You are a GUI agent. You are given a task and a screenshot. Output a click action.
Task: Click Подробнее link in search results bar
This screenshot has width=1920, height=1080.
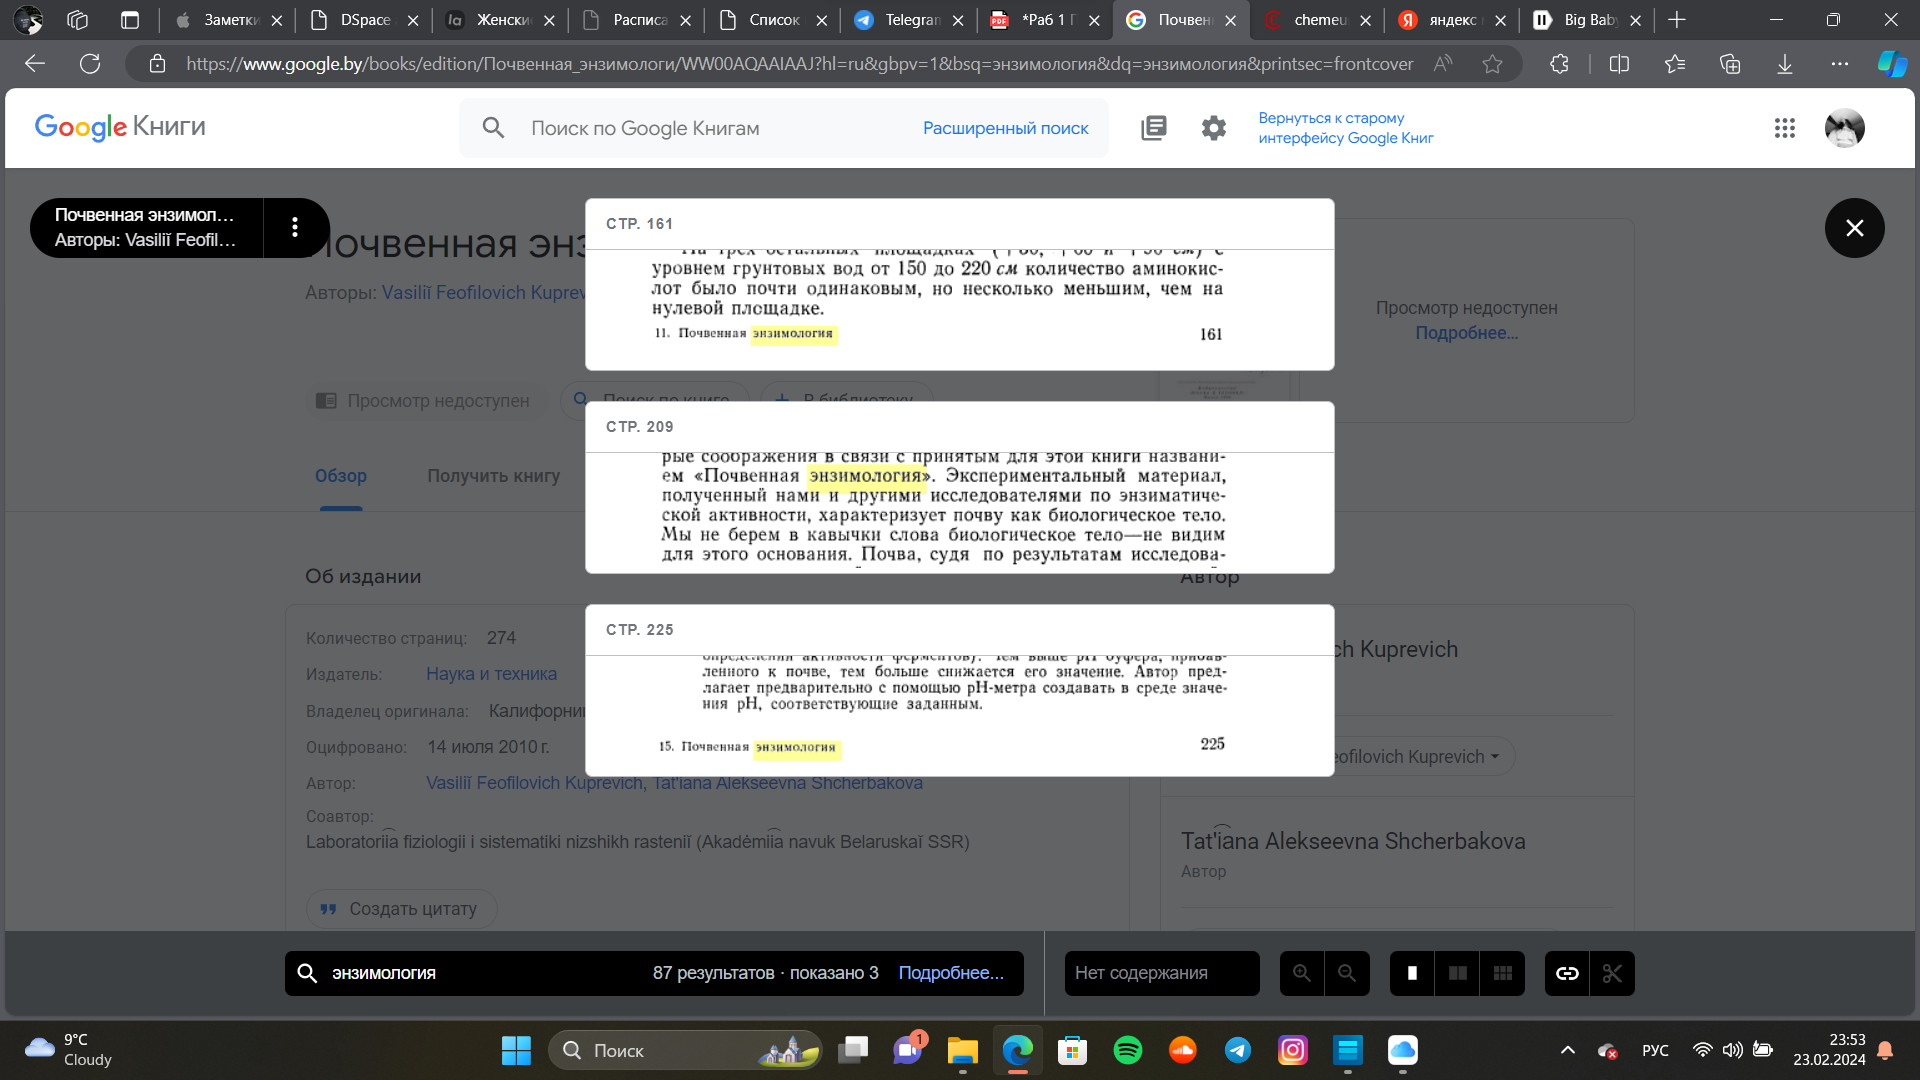tap(951, 973)
